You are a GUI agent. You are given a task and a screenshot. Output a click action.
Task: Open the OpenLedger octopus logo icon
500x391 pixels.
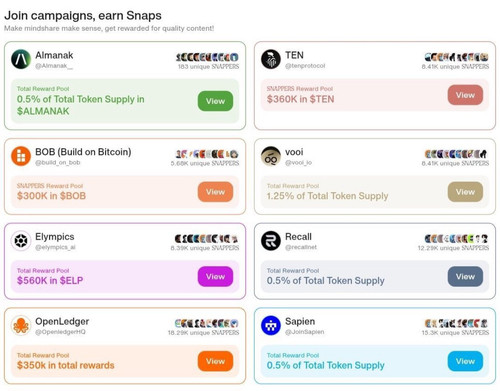[21, 325]
